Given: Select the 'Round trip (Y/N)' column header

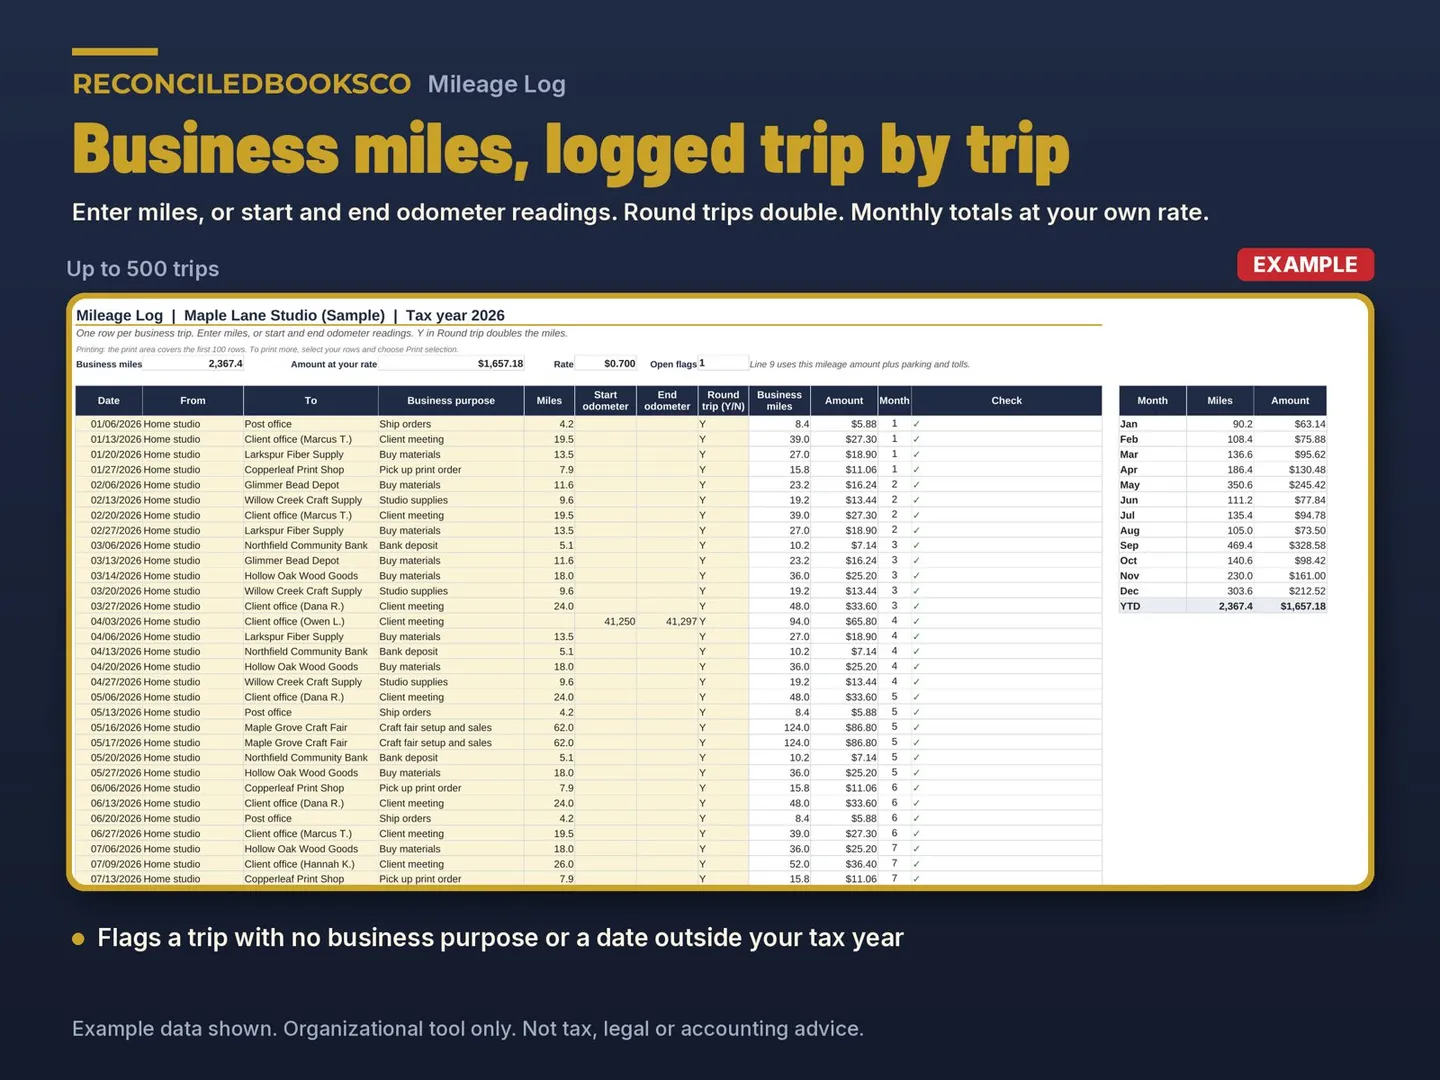Looking at the screenshot, I should pyautogui.click(x=723, y=401).
